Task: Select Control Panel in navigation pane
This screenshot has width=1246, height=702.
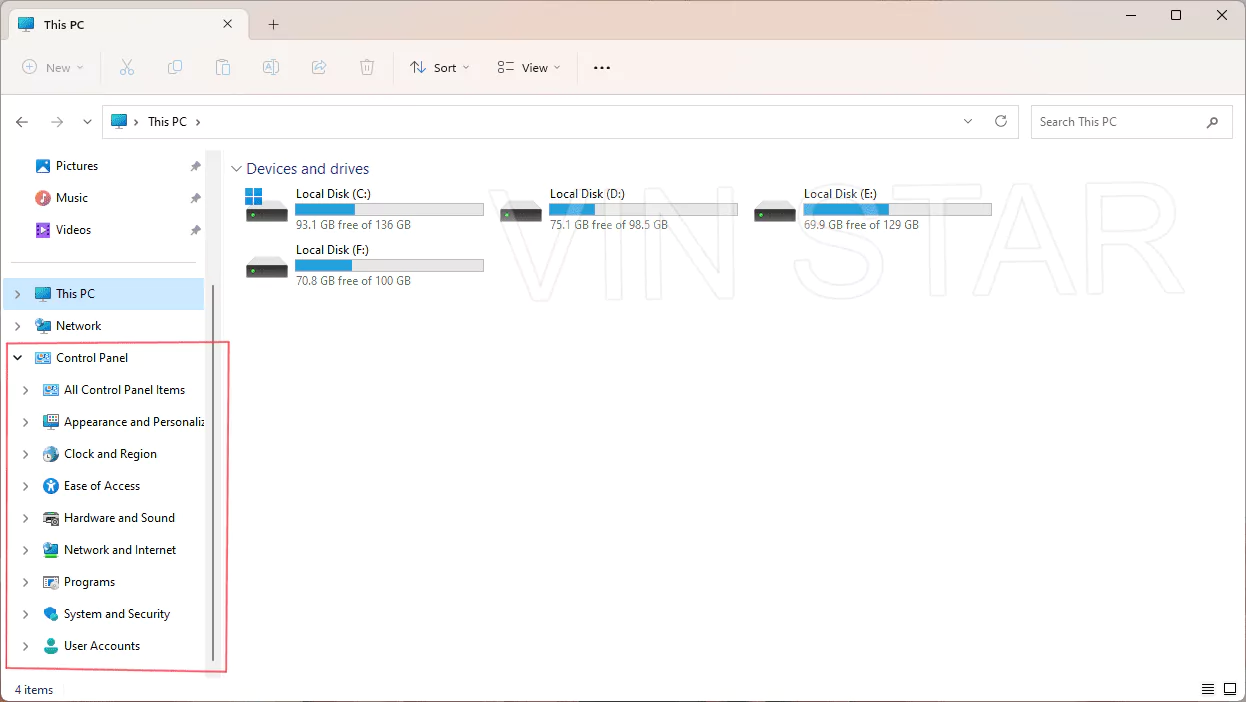Action: tap(92, 358)
